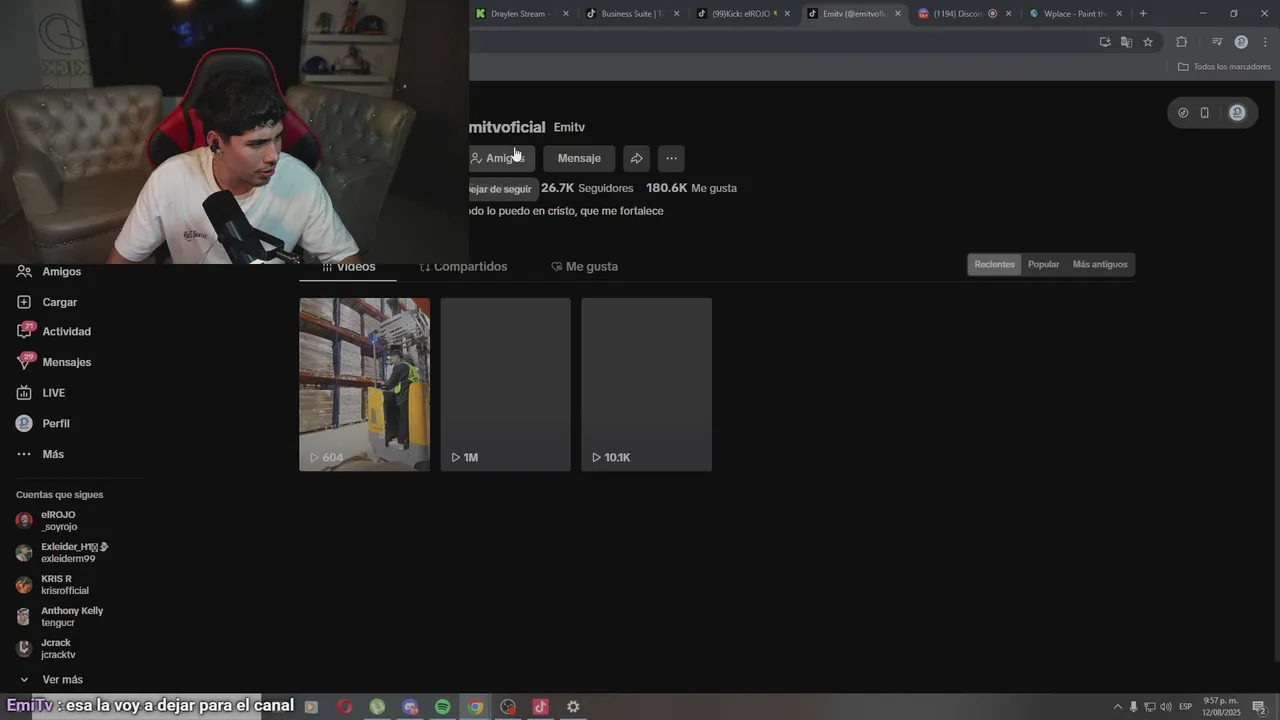
Task: Close the Business Suite browser tab
Action: (x=676, y=14)
